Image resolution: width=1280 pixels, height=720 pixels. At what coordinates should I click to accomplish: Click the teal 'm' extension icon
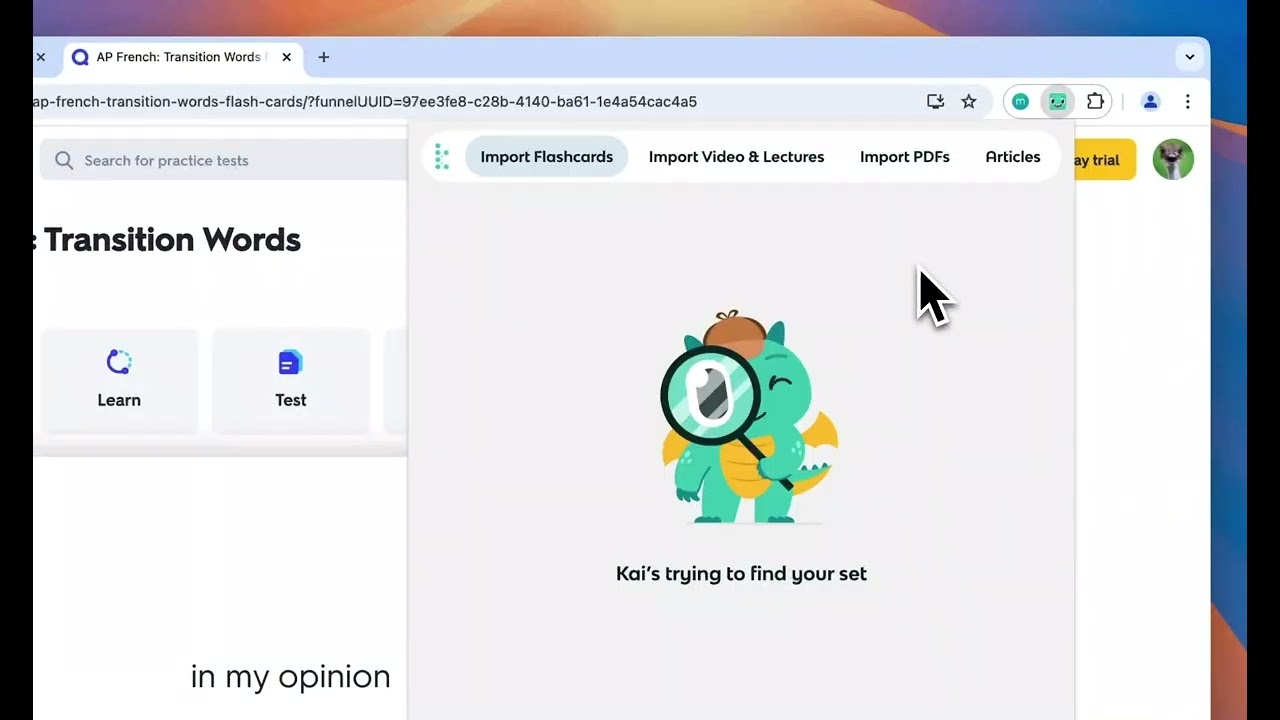(1020, 101)
